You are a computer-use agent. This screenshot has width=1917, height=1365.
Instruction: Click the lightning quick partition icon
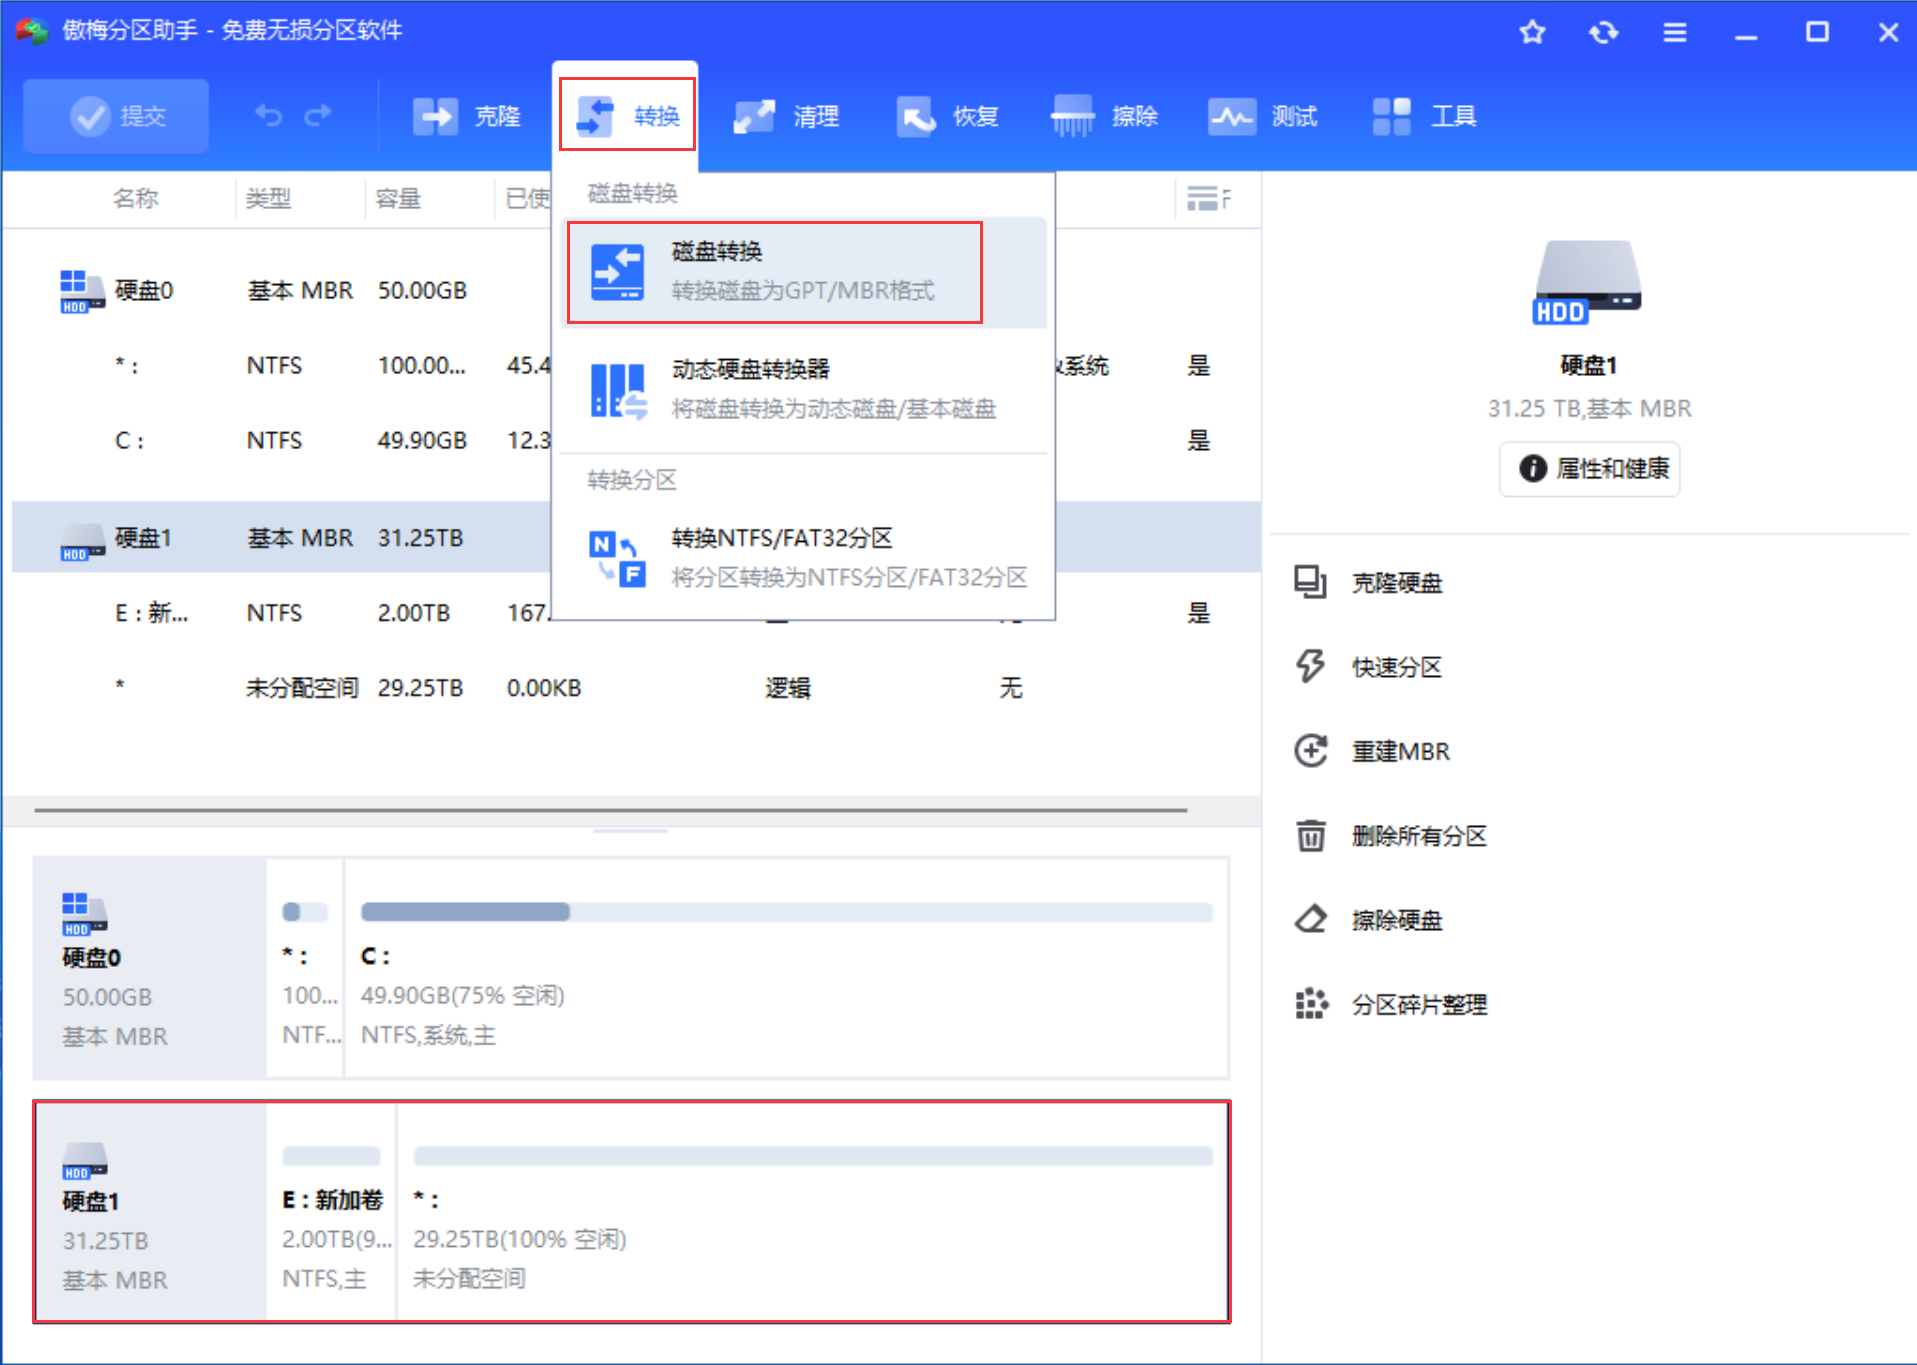(x=1310, y=666)
